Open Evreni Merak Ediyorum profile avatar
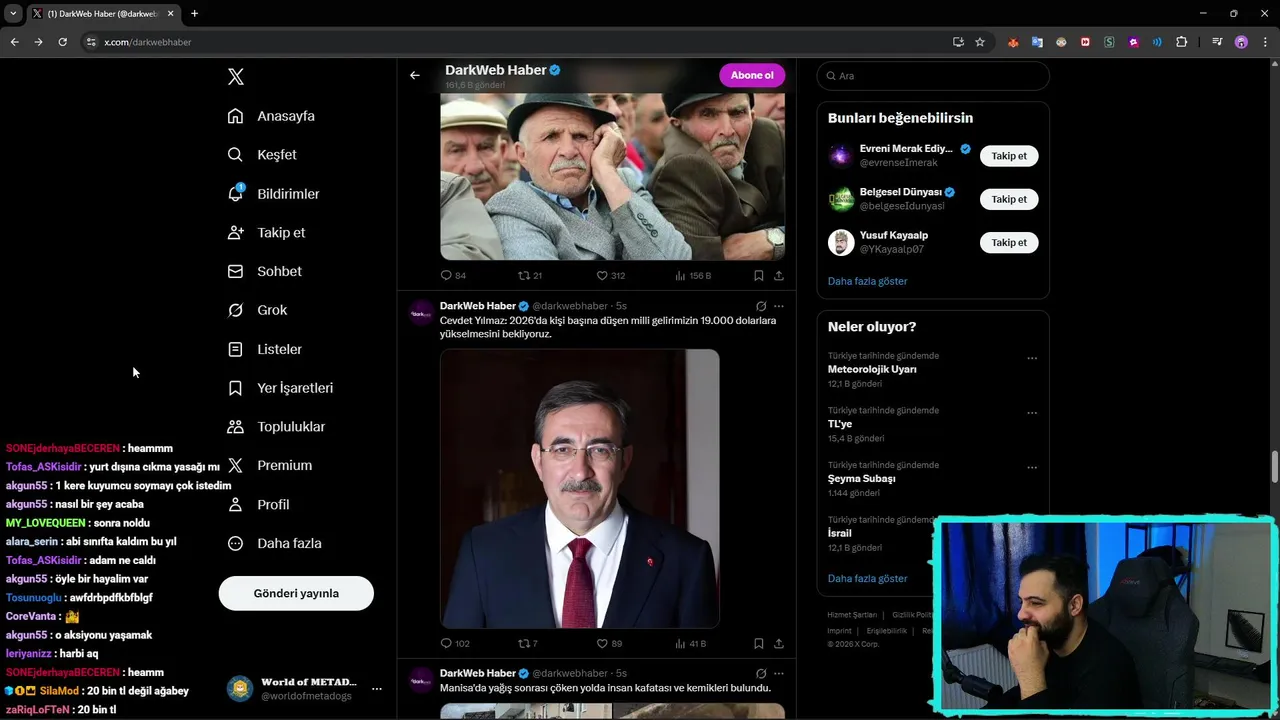The height and width of the screenshot is (720, 1280). coord(841,156)
